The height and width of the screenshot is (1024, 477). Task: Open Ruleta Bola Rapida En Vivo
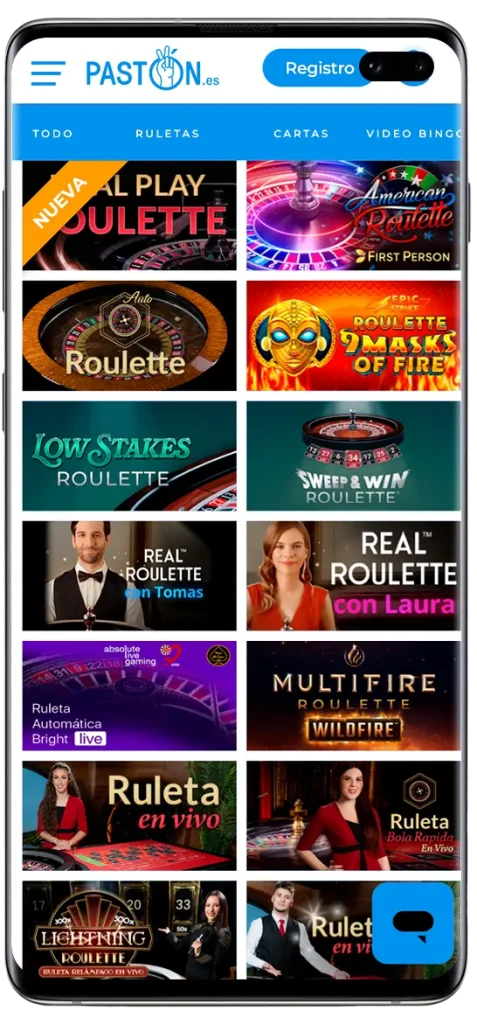pos(354,816)
